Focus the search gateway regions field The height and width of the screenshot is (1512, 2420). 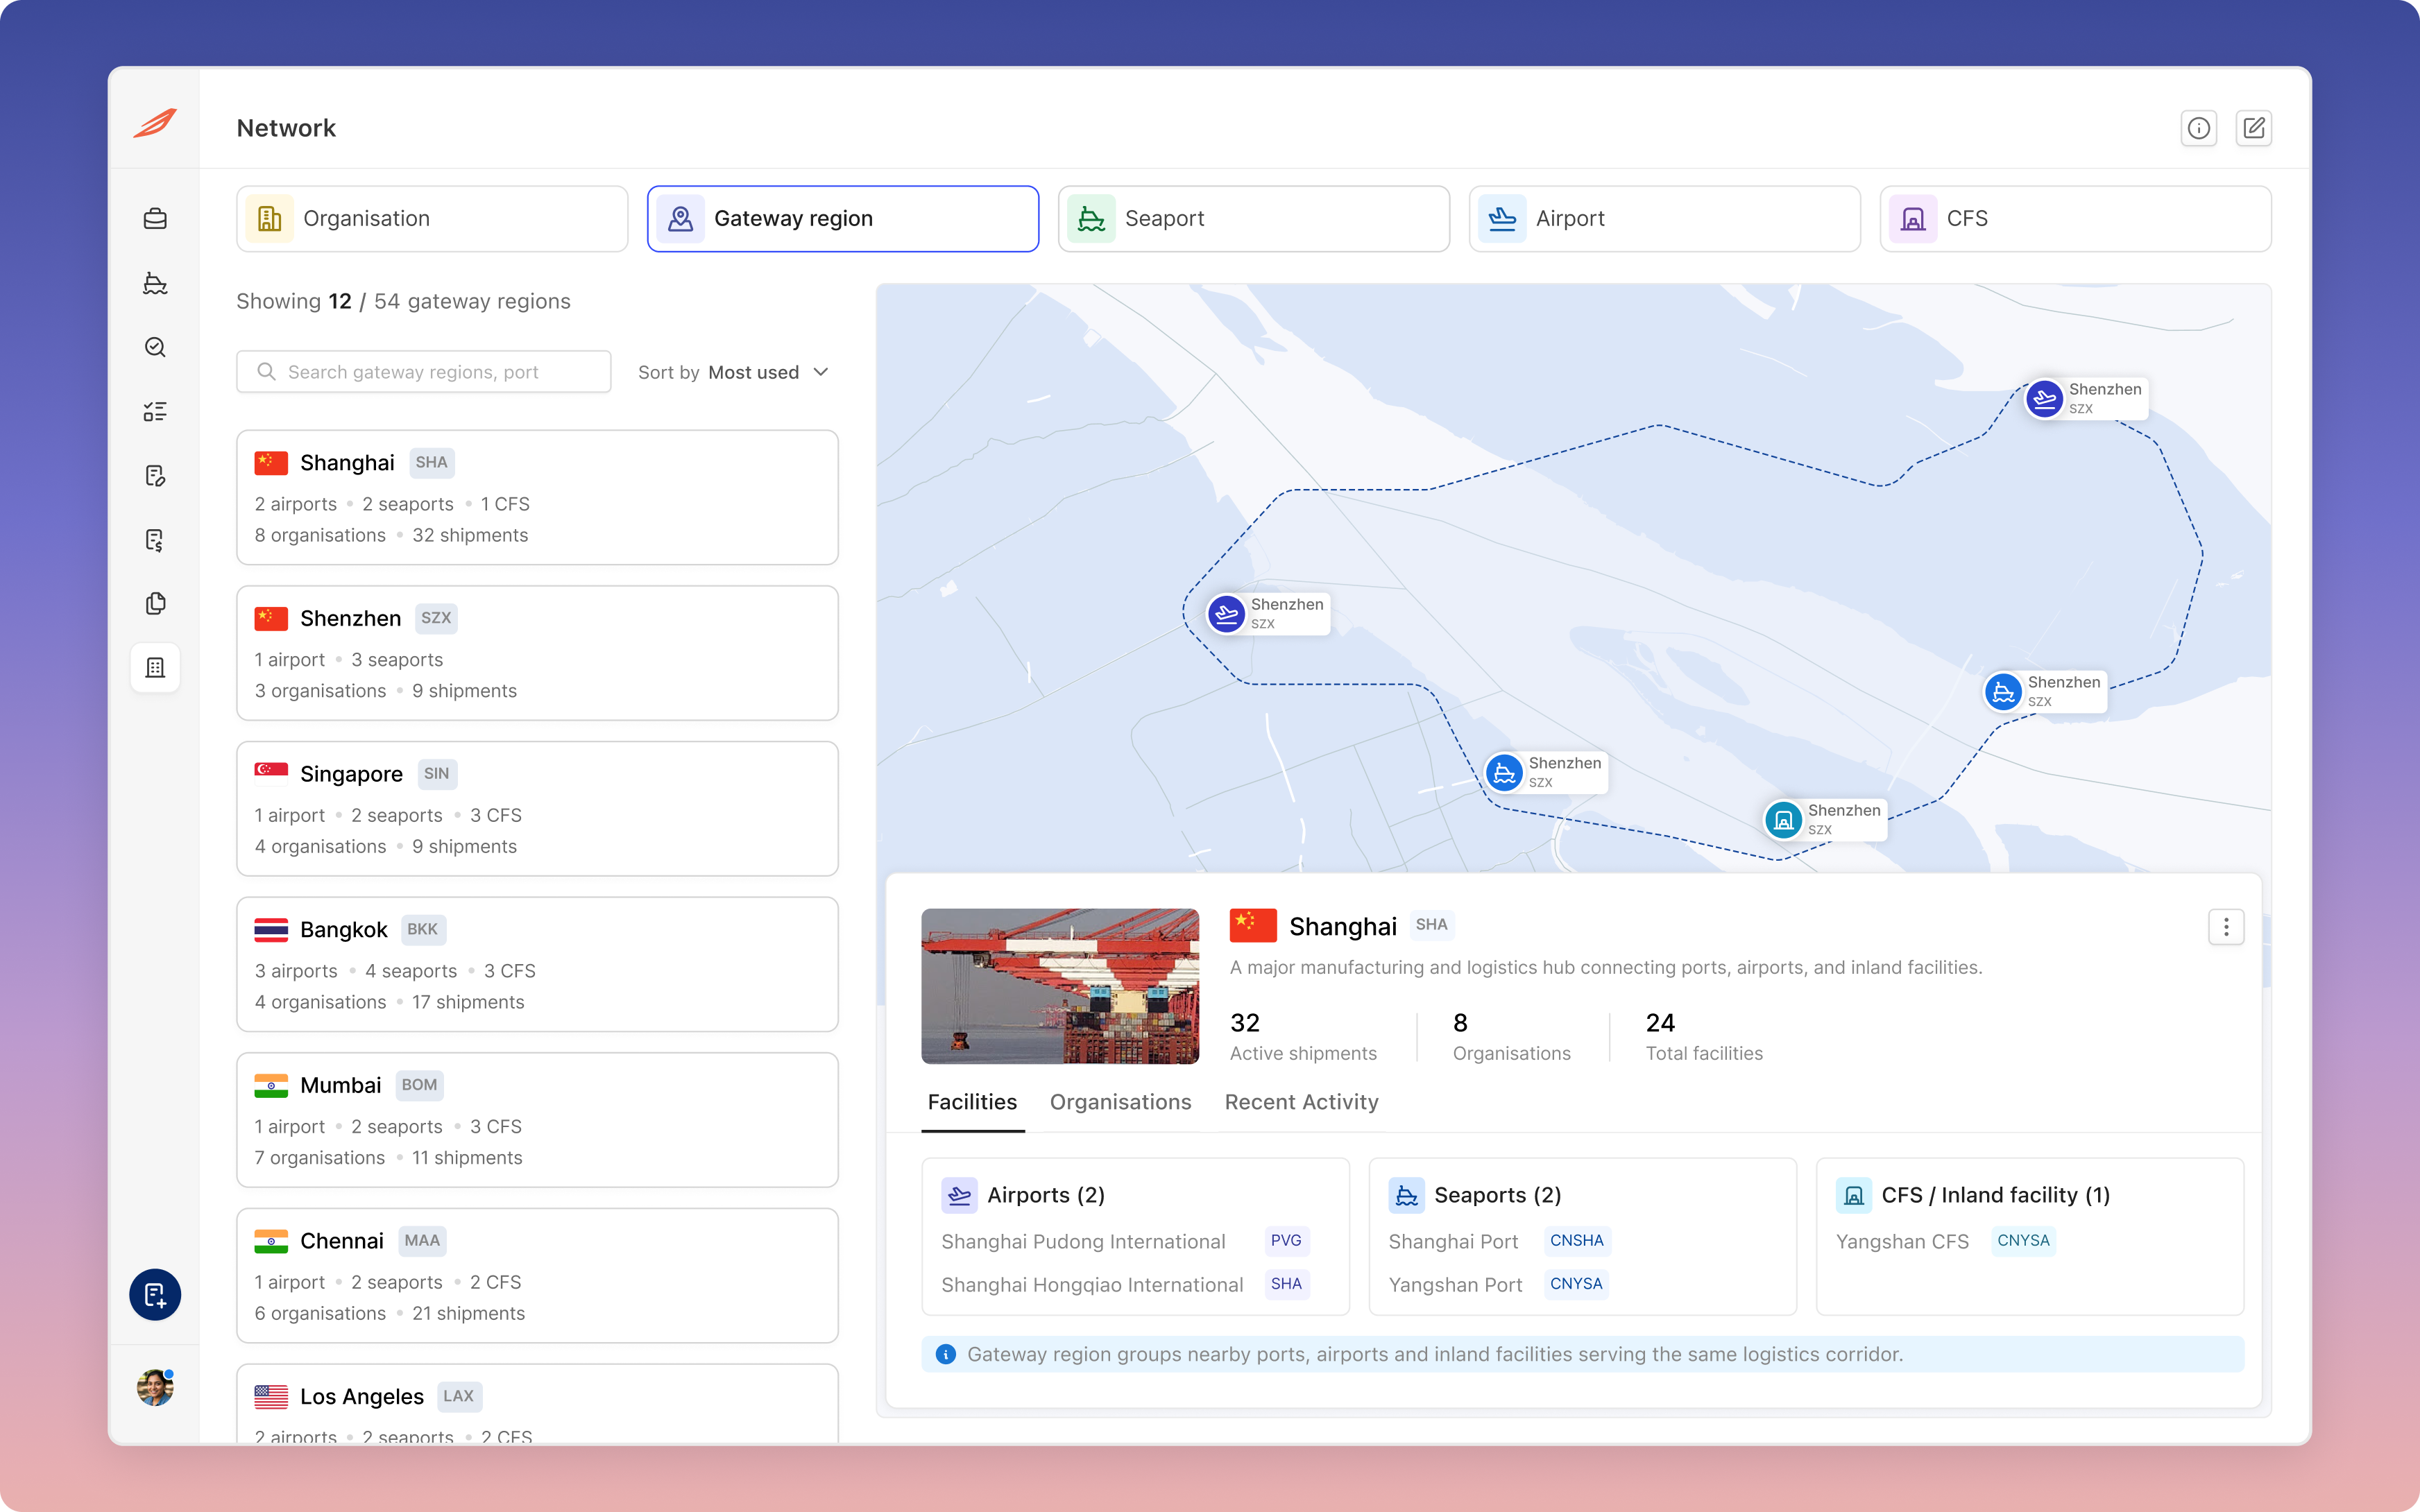coord(424,372)
